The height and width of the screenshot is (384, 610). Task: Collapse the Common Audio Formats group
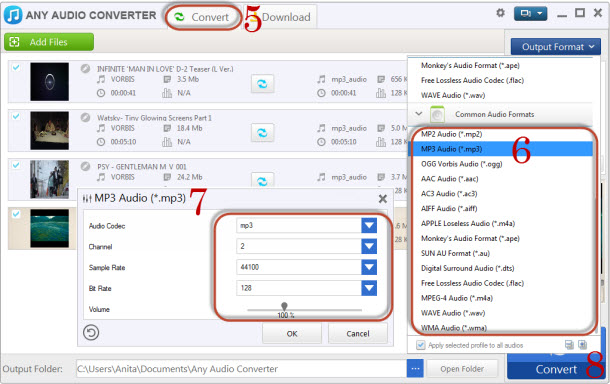click(x=419, y=114)
